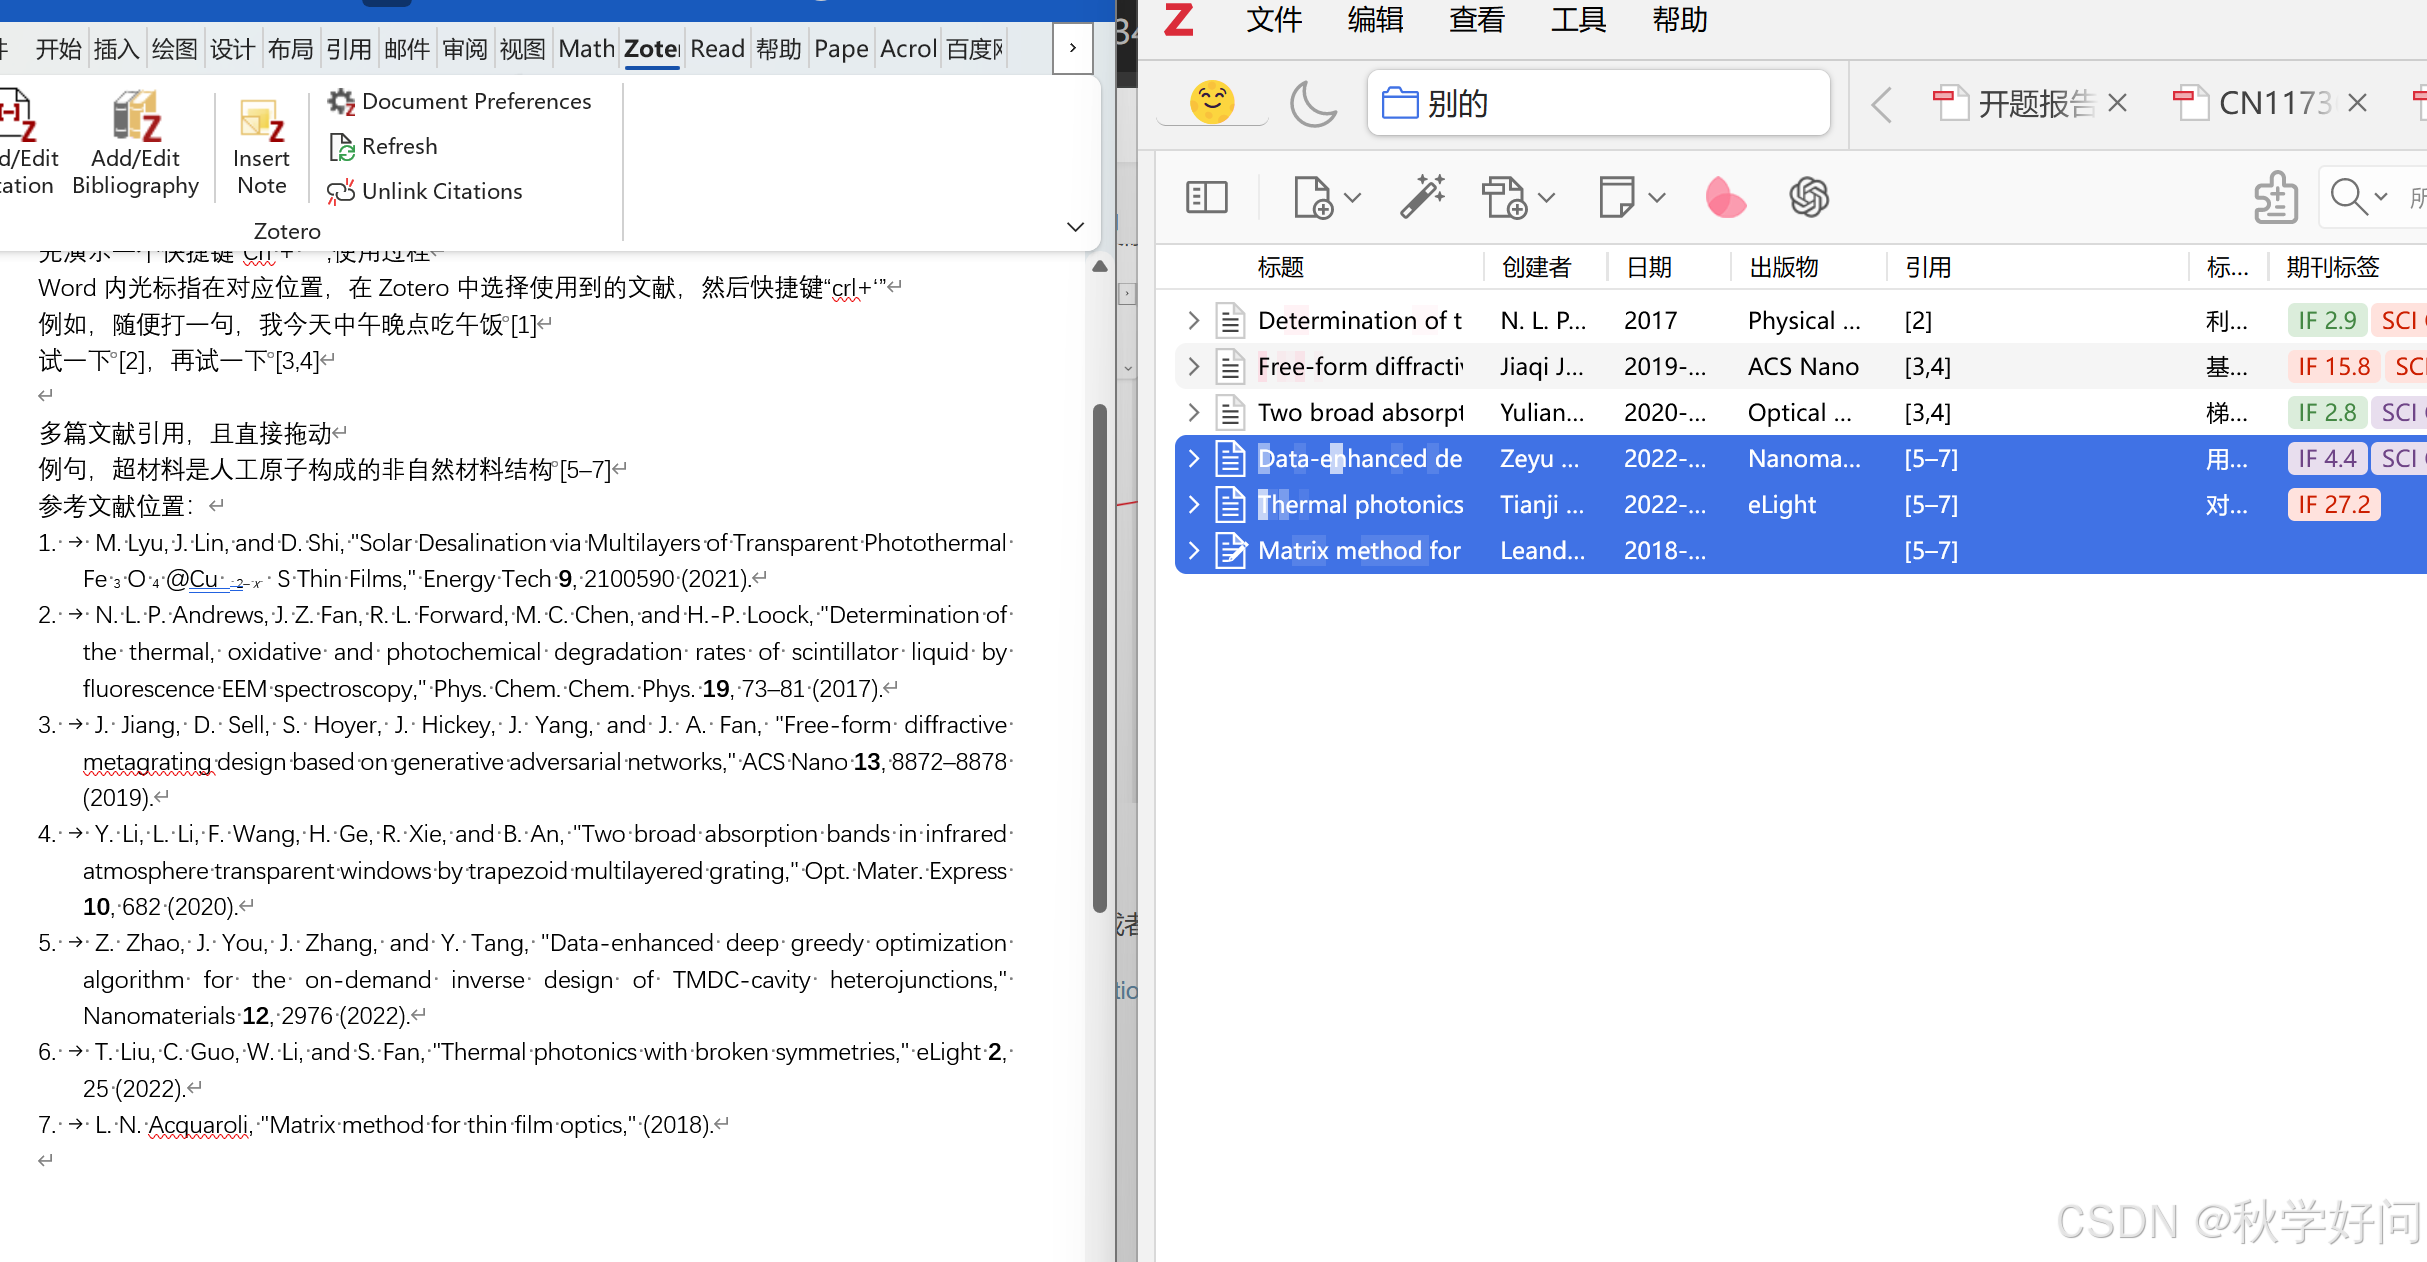Expand the Determination of t item row
2427x1262 pixels.
pyautogui.click(x=1193, y=320)
